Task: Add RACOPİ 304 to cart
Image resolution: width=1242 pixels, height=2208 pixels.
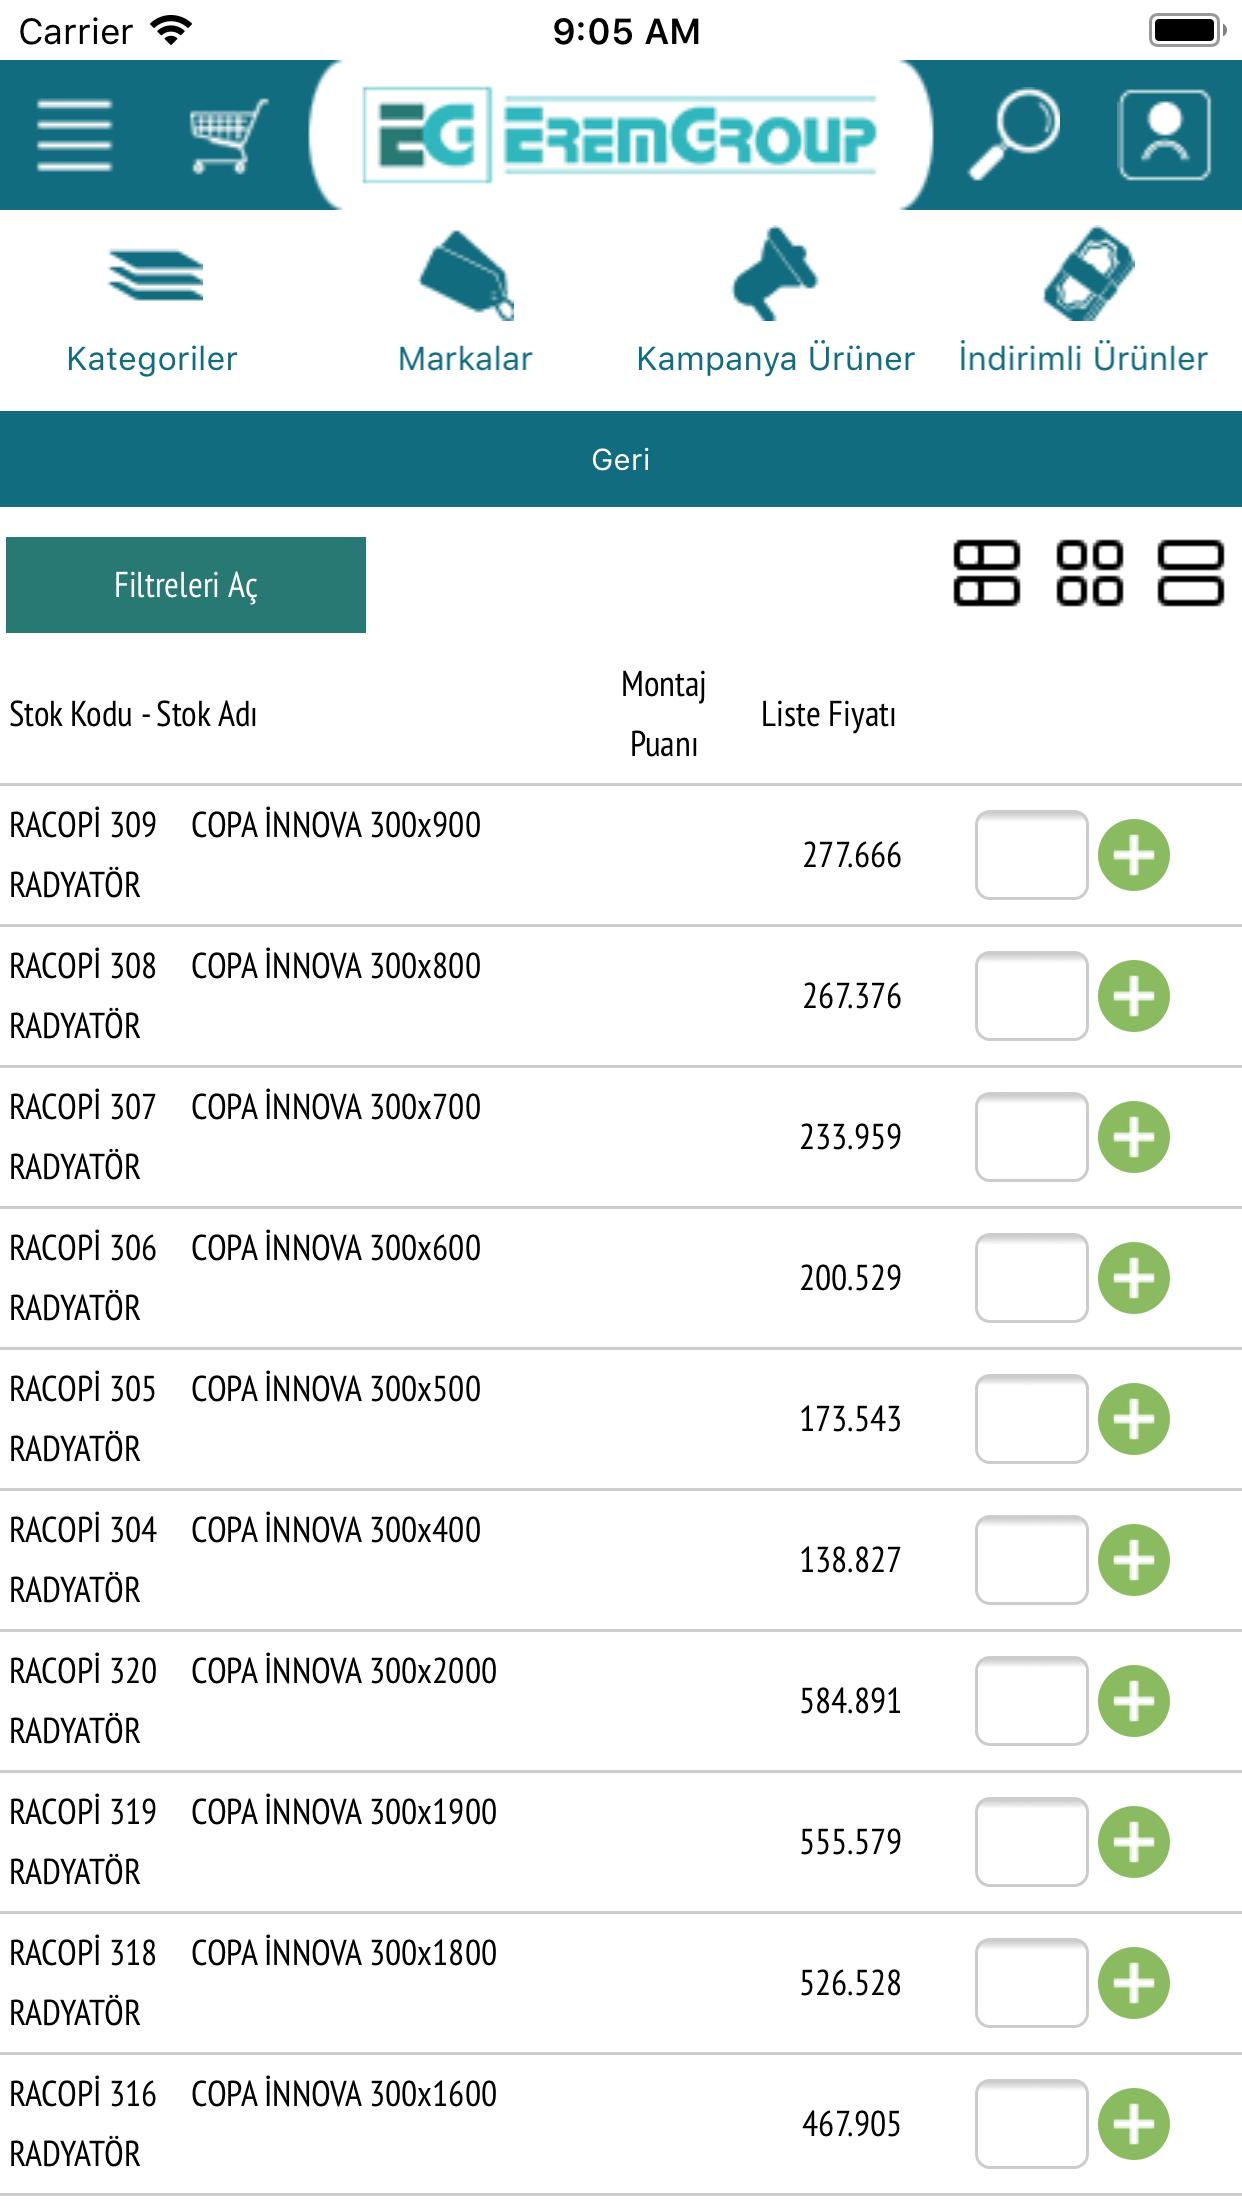Action: click(1134, 1560)
